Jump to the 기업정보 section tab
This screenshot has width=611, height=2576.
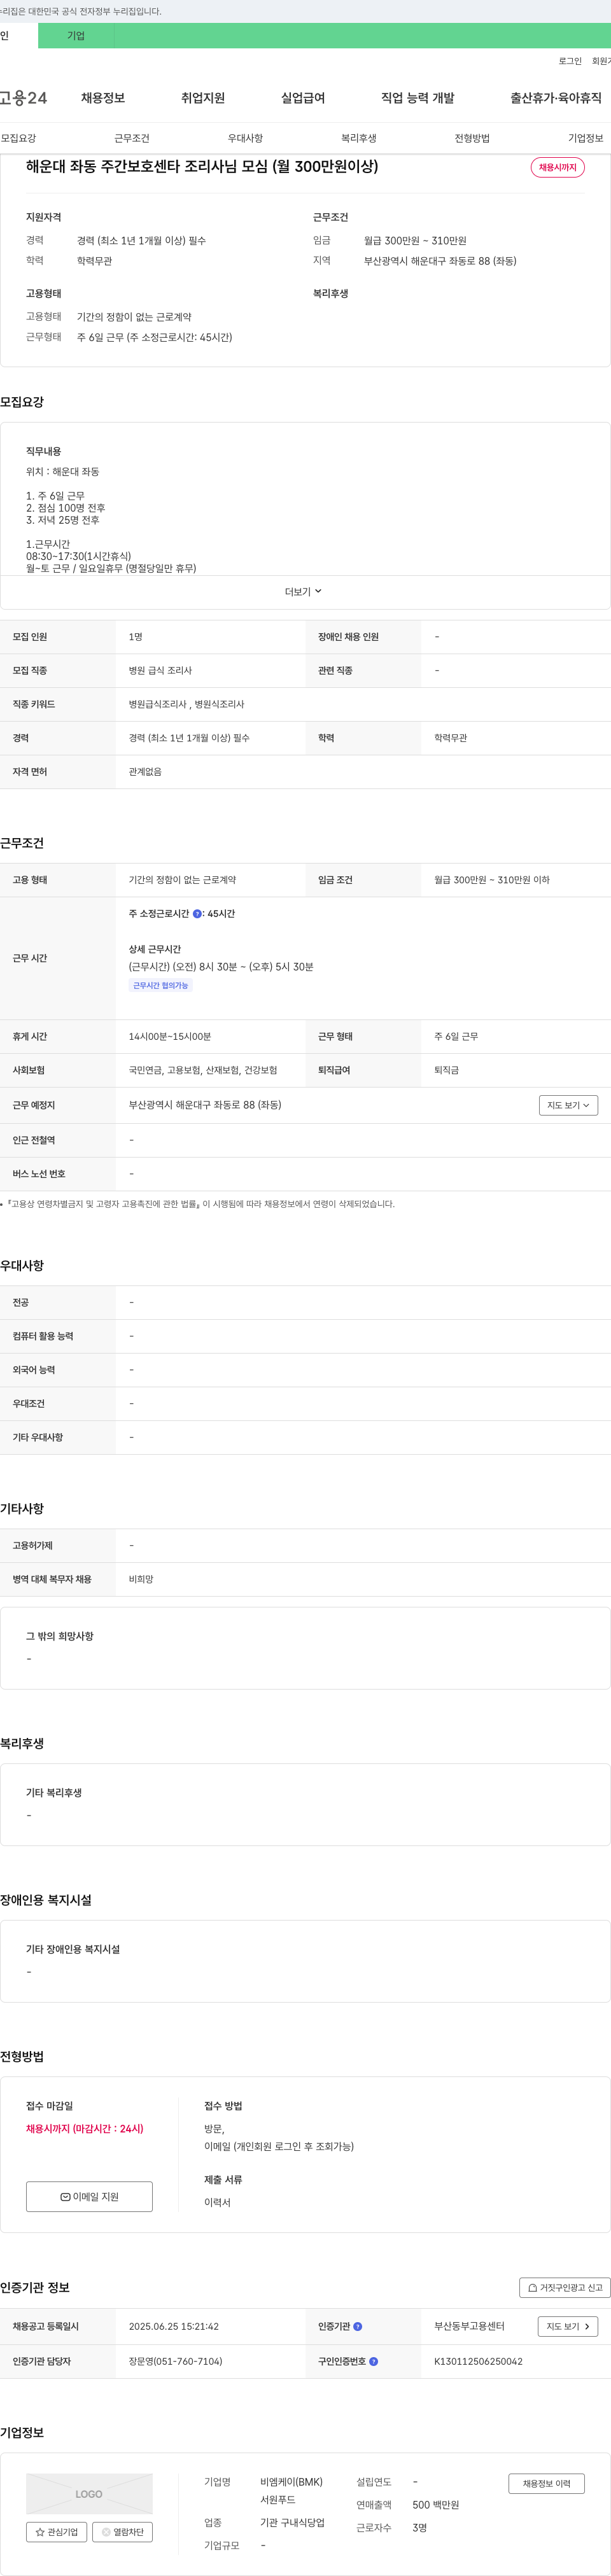pyautogui.click(x=586, y=139)
